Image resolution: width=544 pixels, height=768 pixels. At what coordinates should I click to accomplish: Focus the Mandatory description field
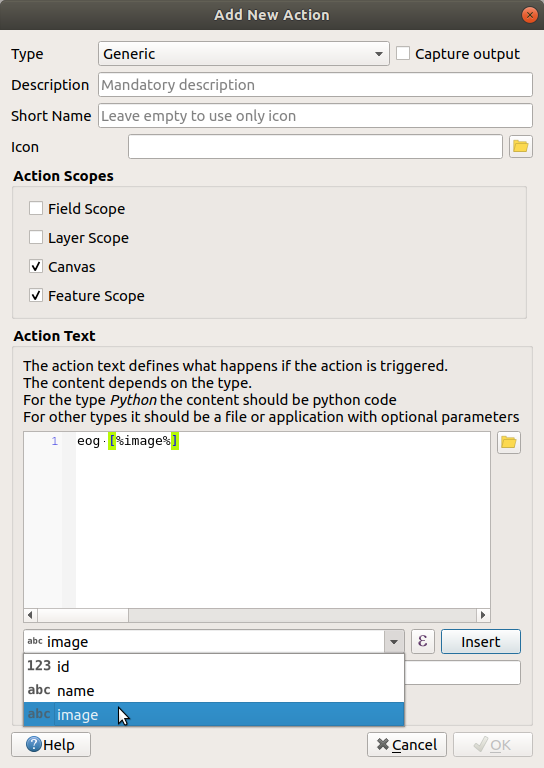click(x=315, y=85)
